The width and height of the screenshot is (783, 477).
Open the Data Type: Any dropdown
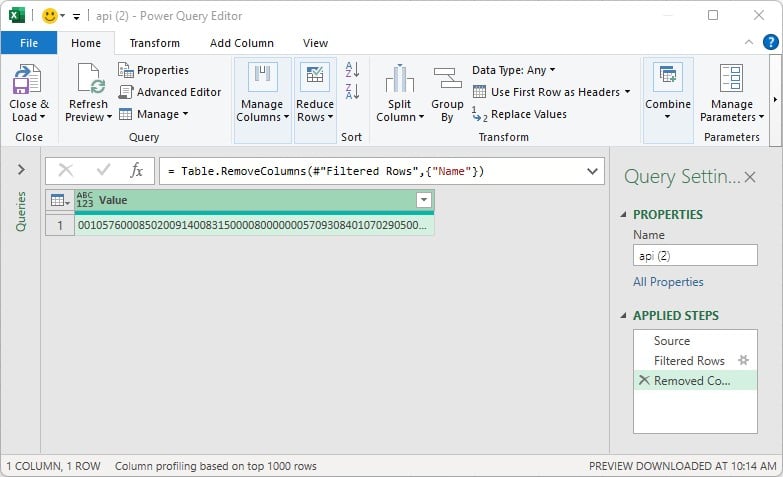pos(514,70)
